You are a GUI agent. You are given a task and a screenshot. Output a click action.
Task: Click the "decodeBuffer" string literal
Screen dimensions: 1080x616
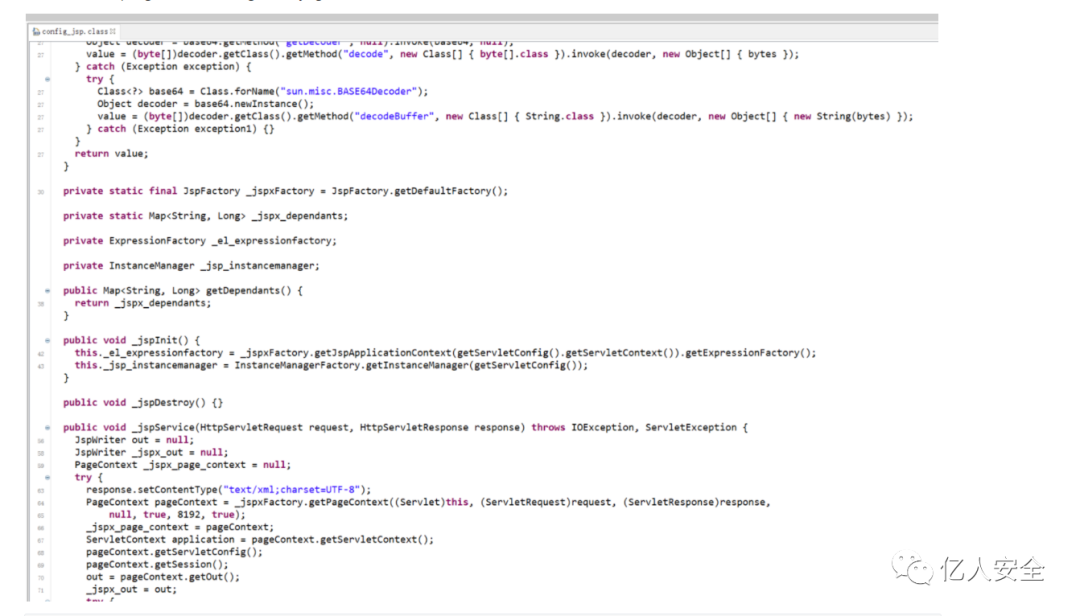coord(394,116)
